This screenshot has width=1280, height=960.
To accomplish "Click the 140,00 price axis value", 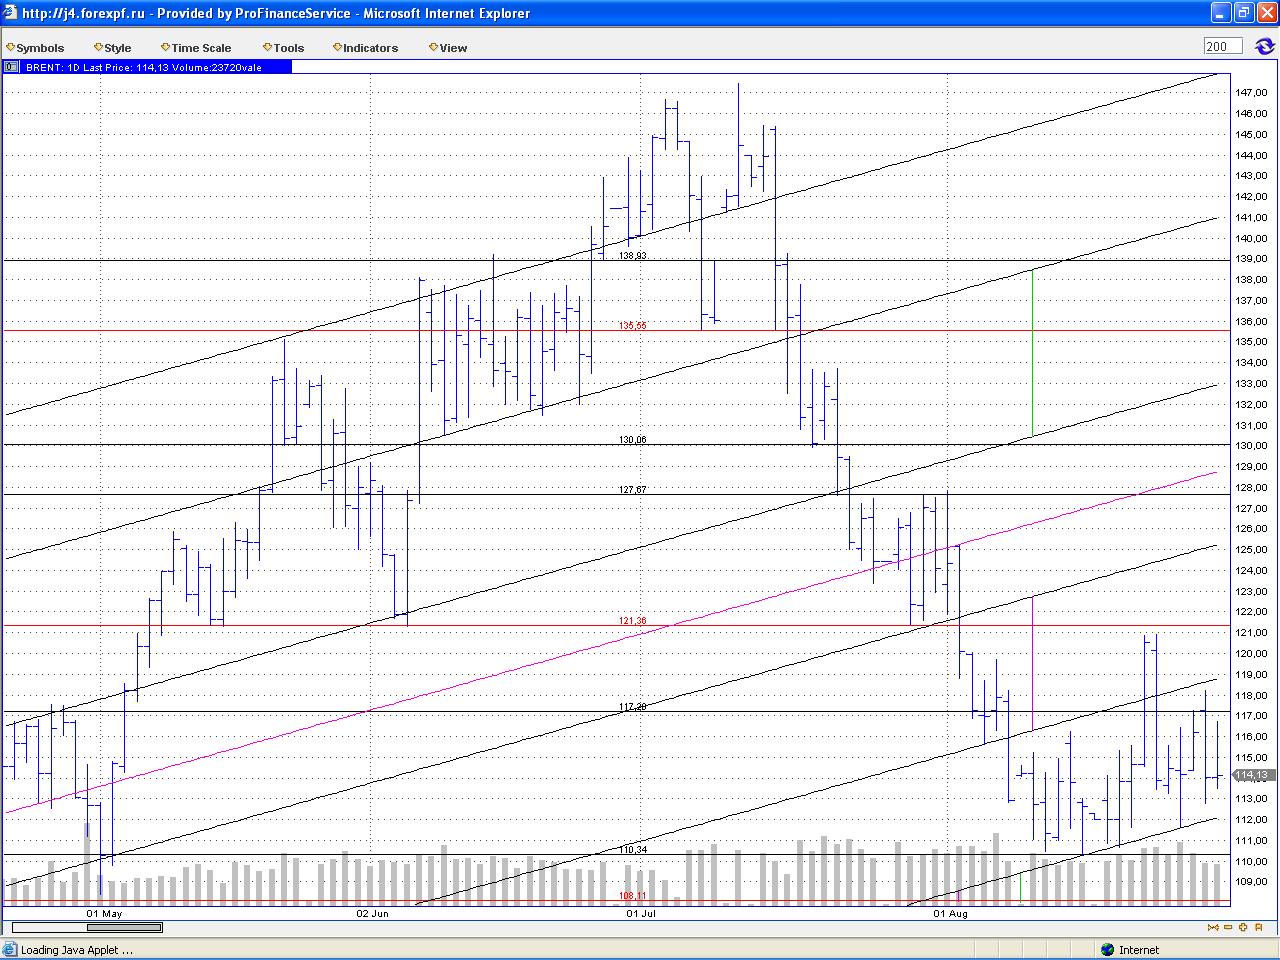I will point(1251,238).
